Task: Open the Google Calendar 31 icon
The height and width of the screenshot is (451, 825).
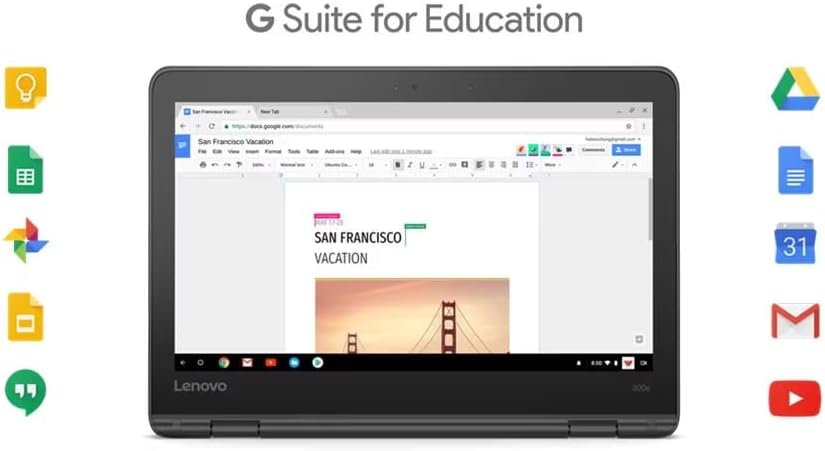Action: 795,244
